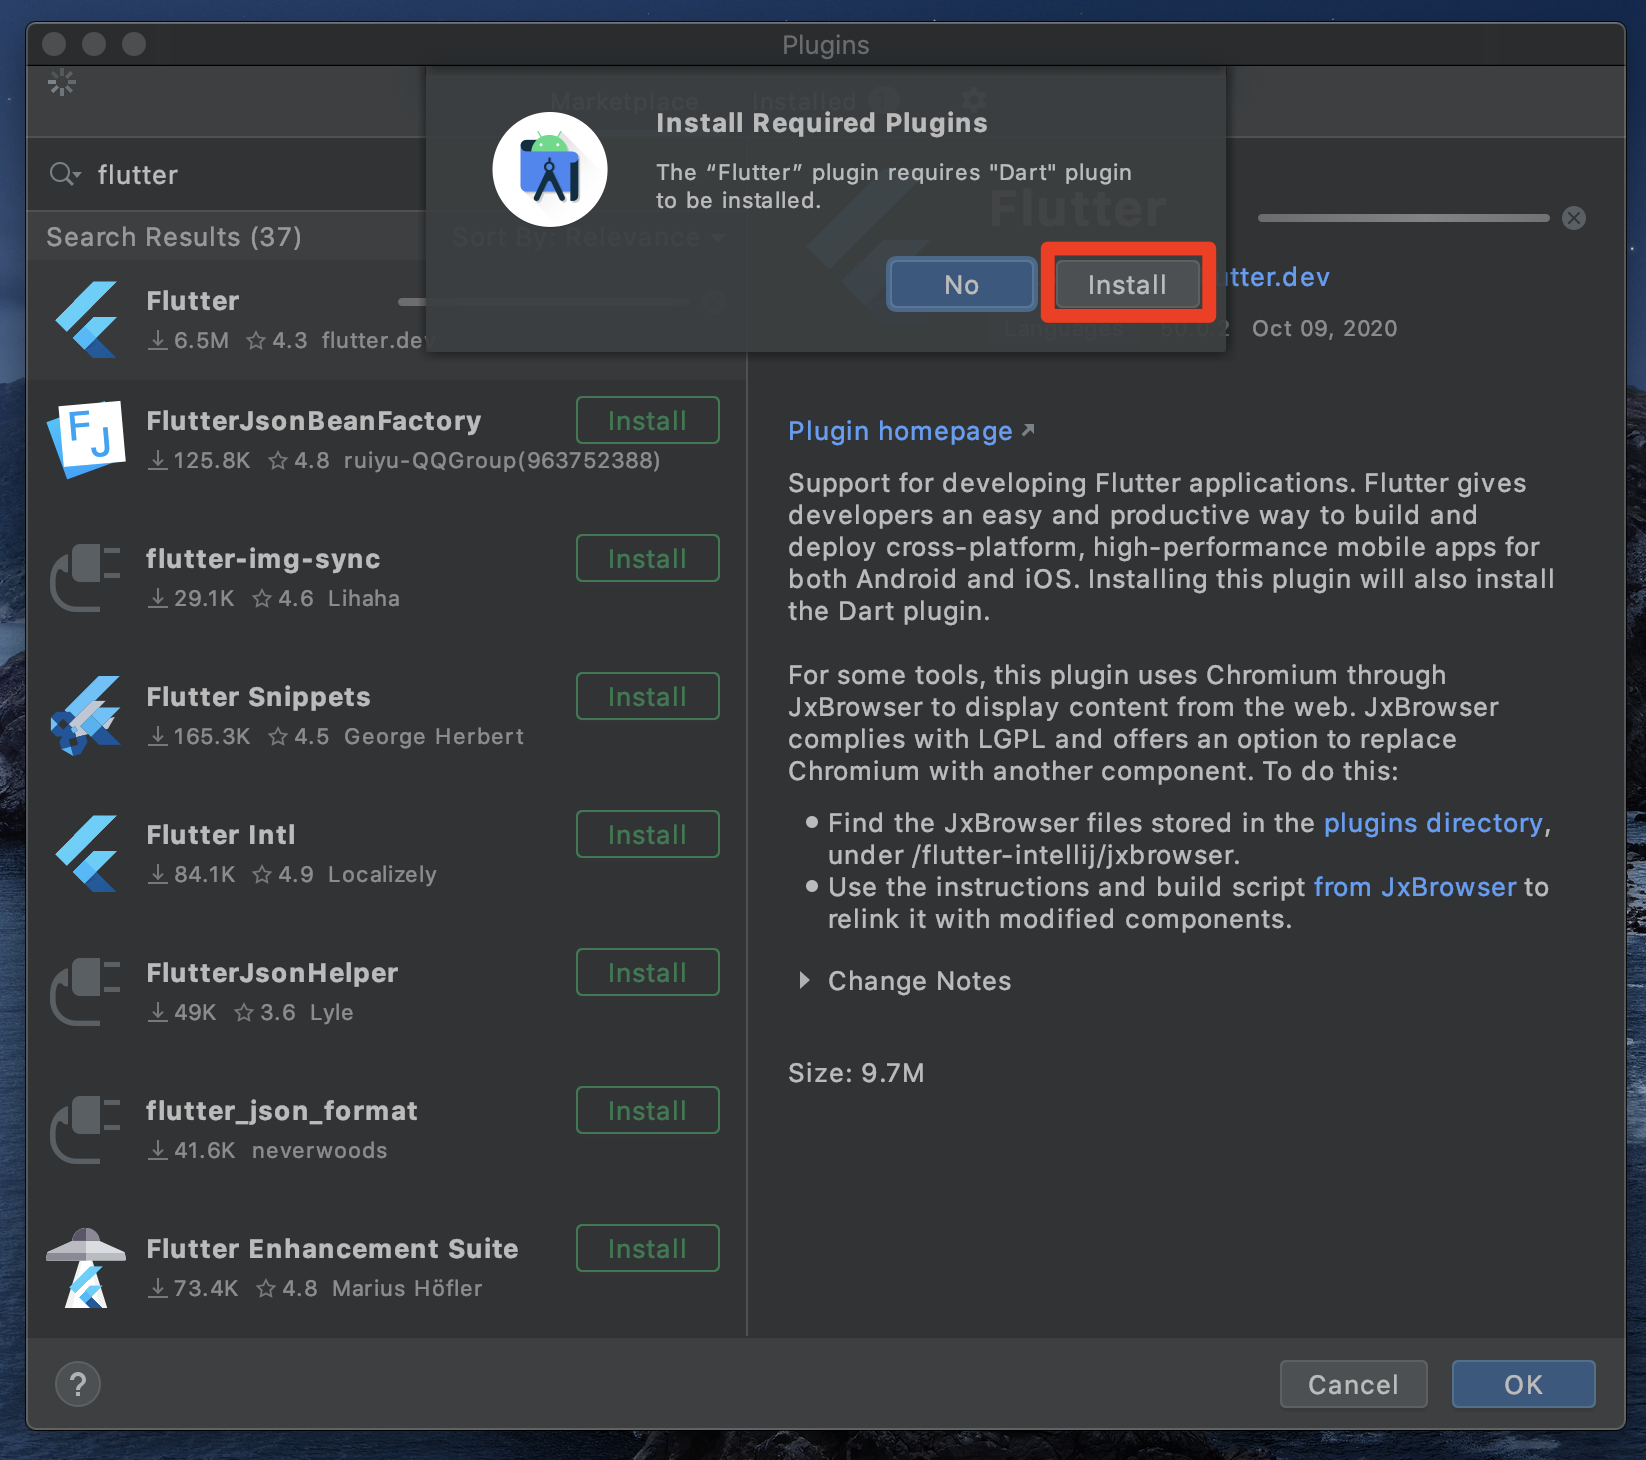1646x1460 pixels.
Task: Click the 6.5M download count for Flutter
Action: 189,340
